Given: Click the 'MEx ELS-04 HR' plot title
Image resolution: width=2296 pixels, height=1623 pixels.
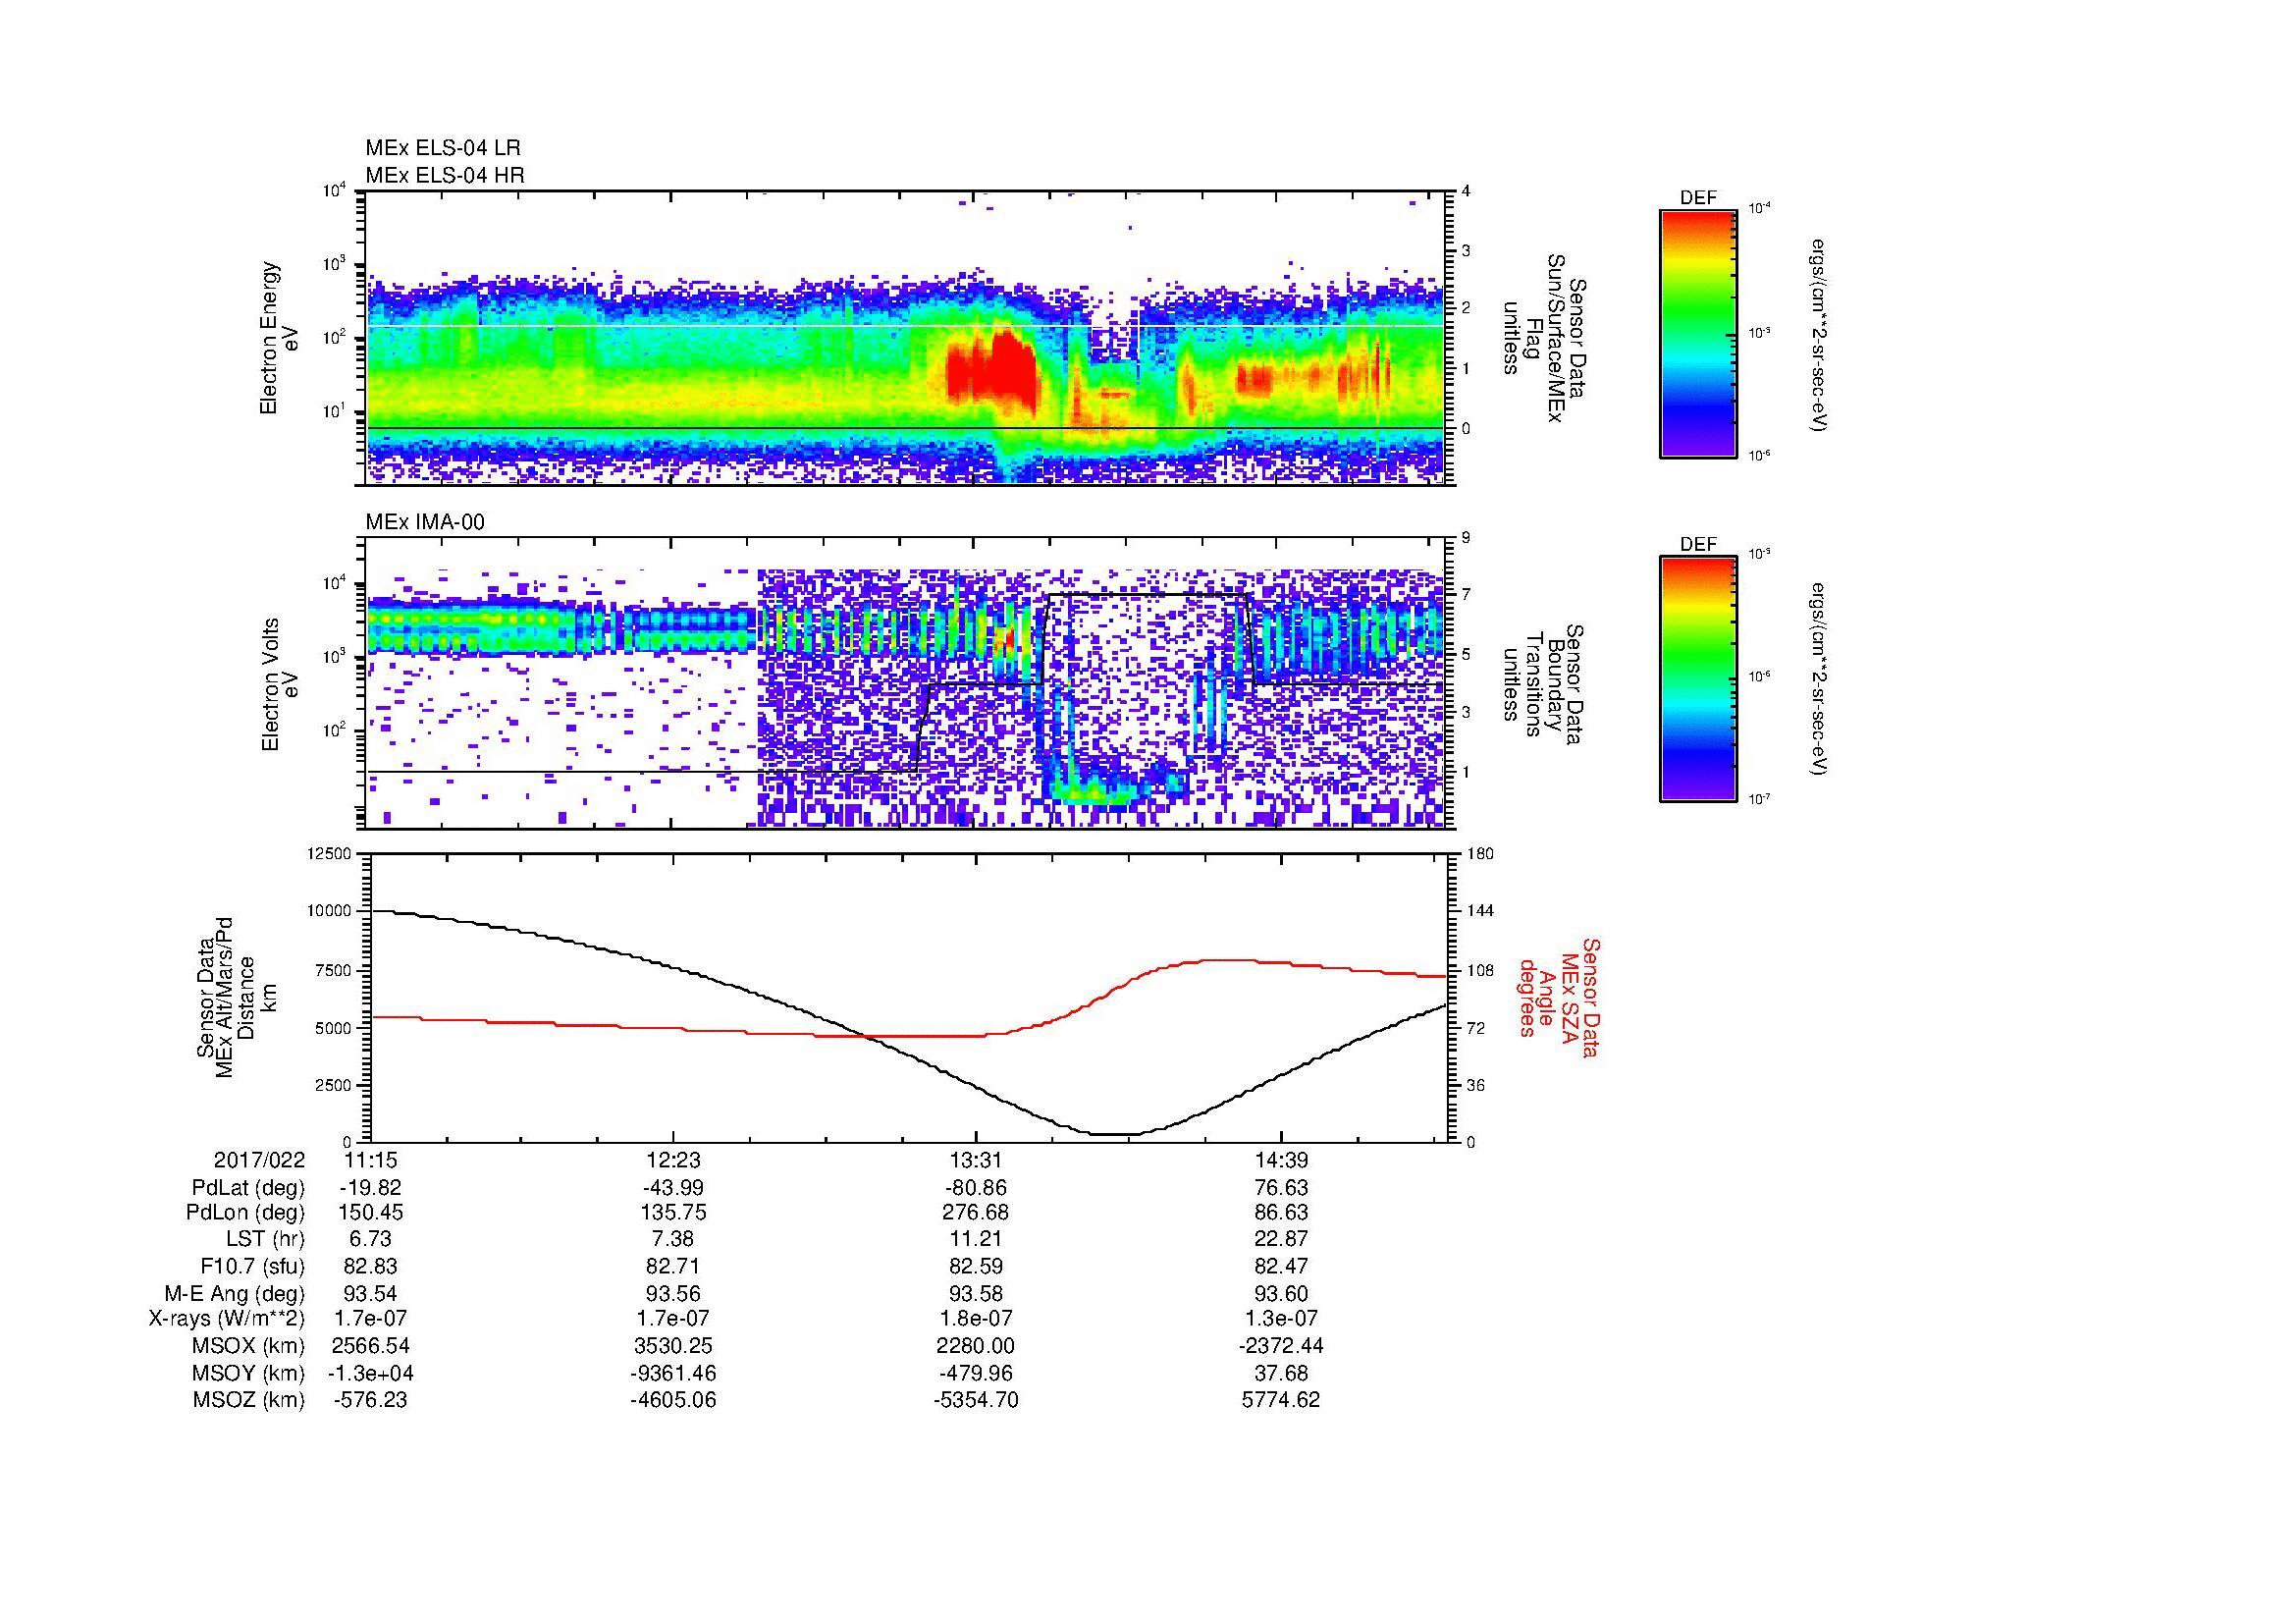Looking at the screenshot, I should pyautogui.click(x=445, y=175).
